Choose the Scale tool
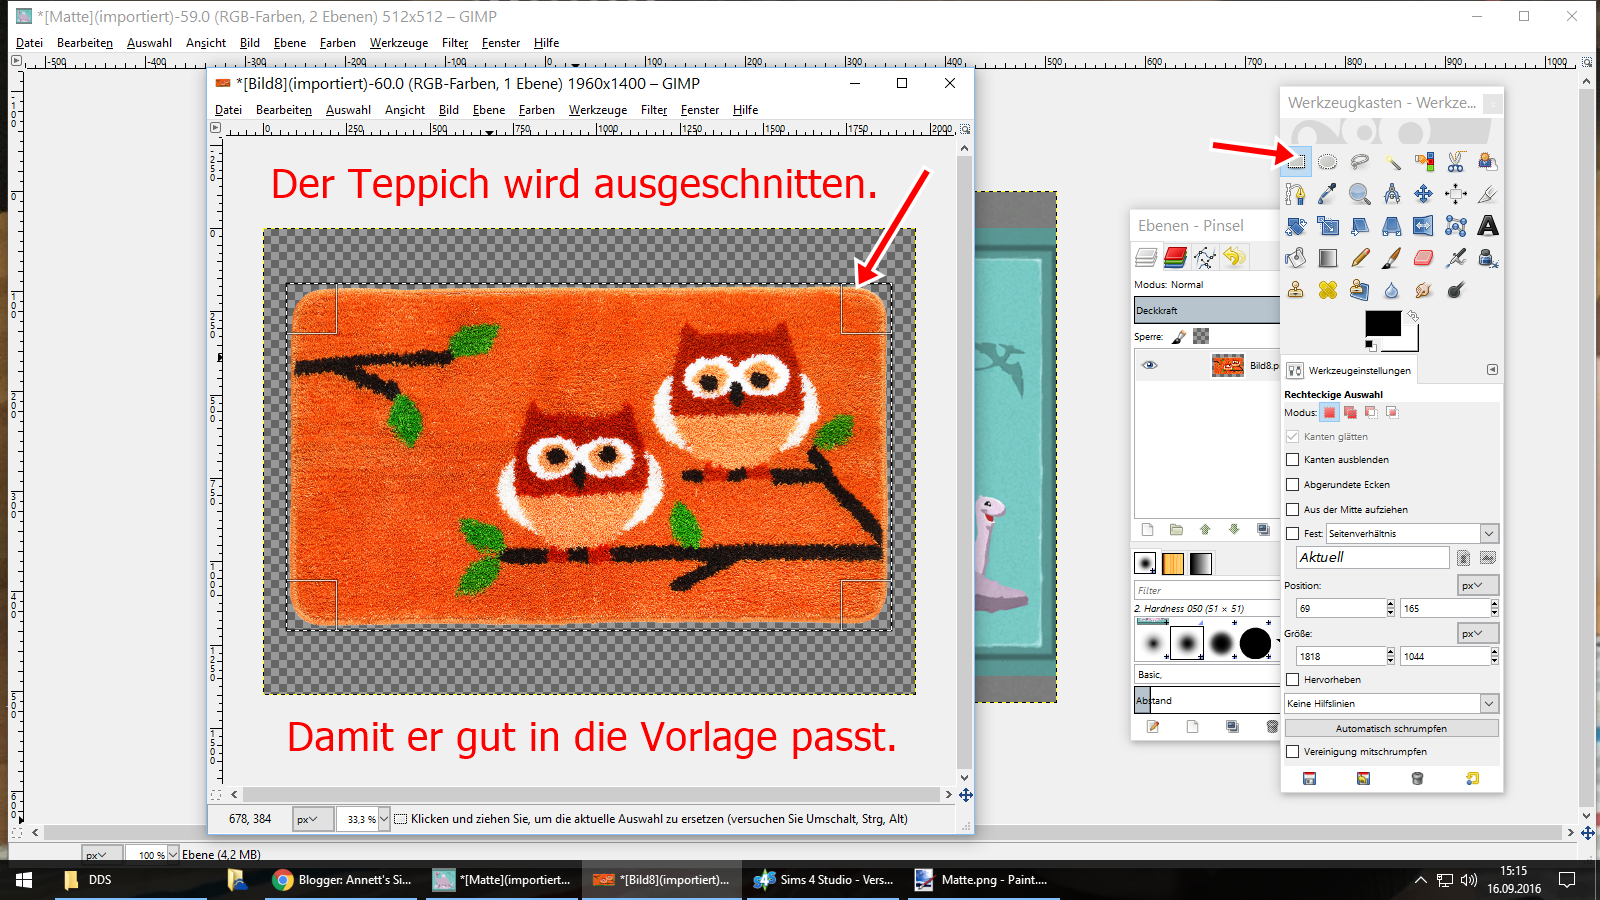Viewport: 1600px width, 900px height. [1328, 226]
